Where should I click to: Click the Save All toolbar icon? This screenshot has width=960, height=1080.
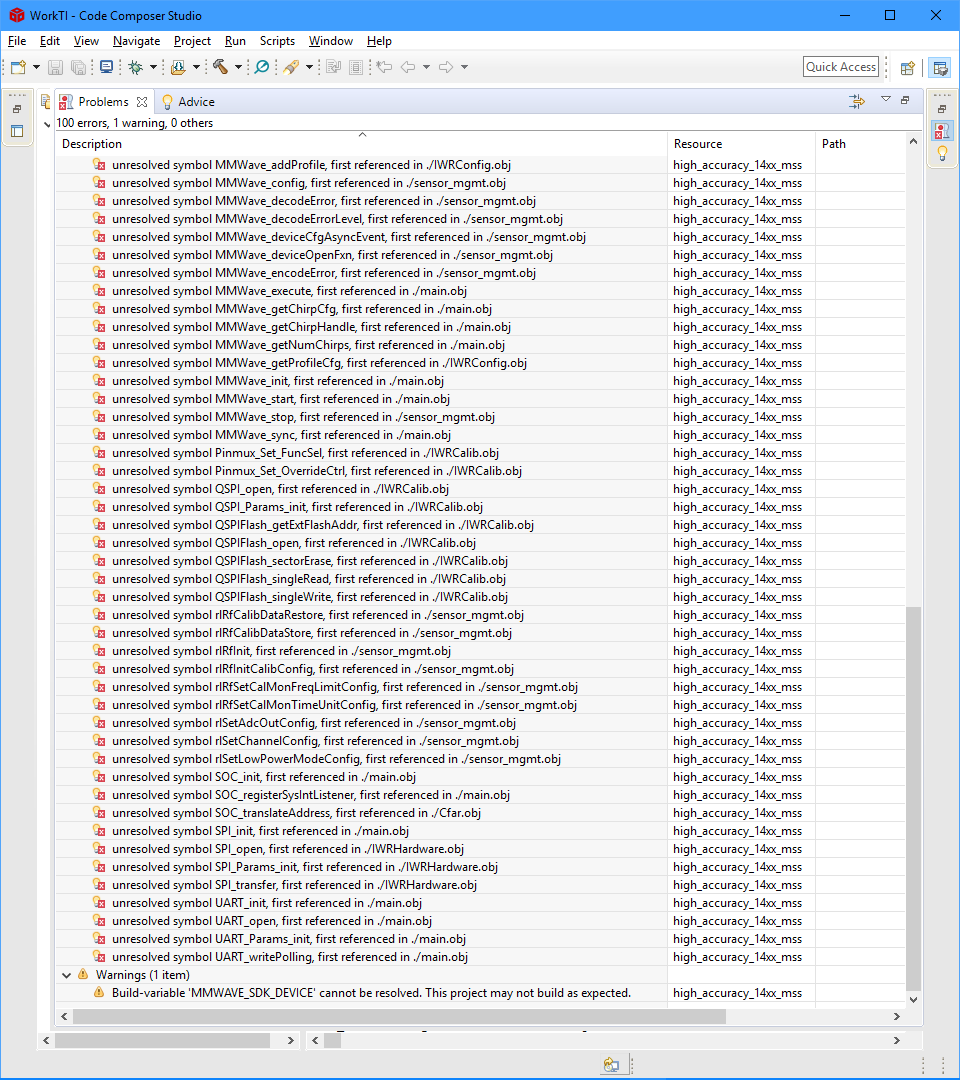tap(79, 67)
